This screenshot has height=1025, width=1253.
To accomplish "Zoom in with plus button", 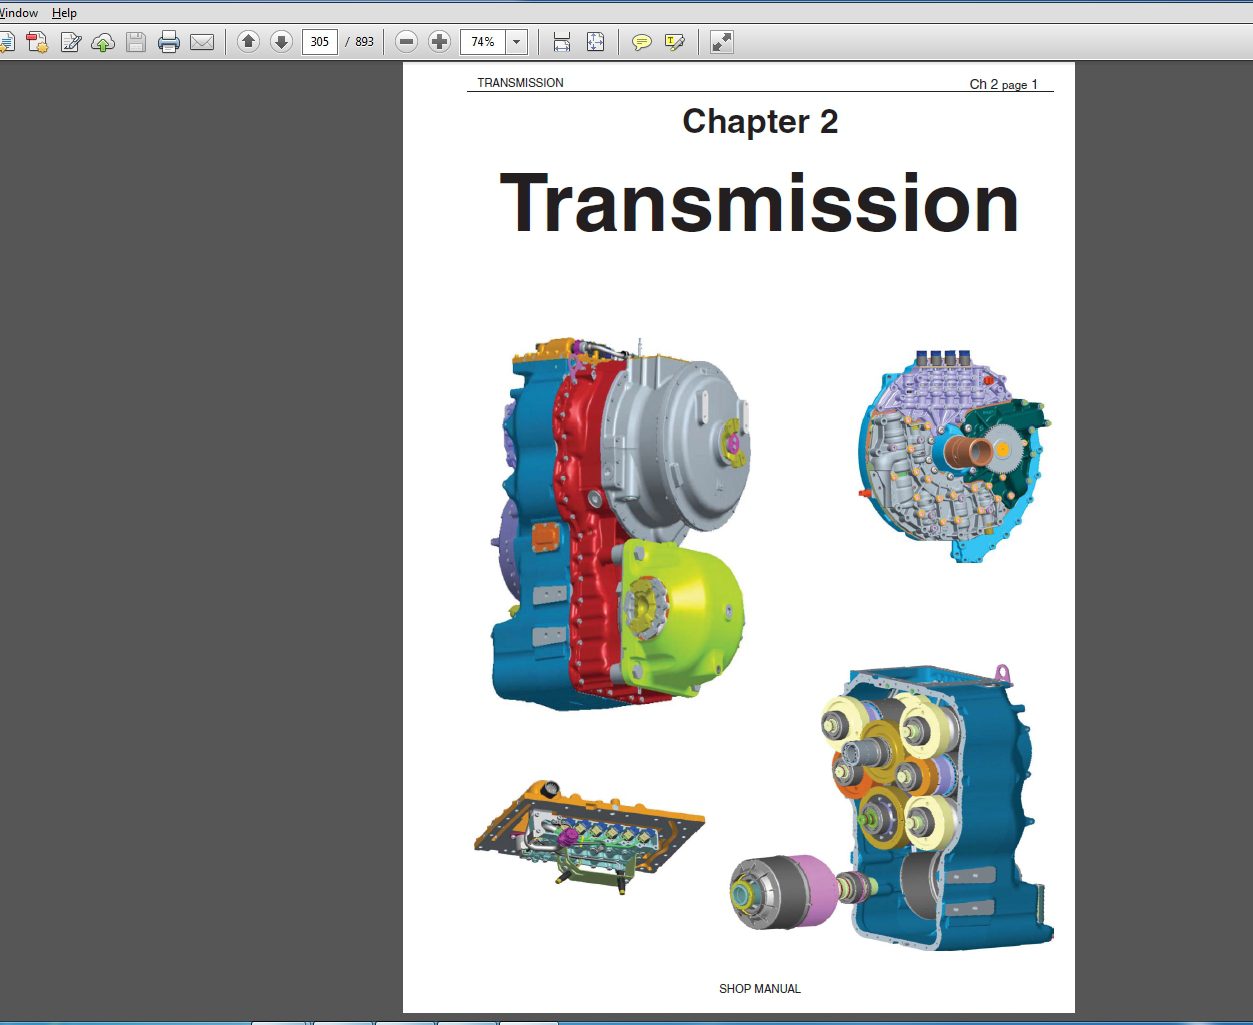I will pos(439,42).
